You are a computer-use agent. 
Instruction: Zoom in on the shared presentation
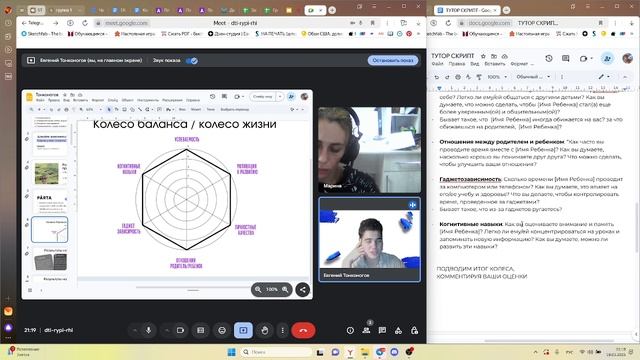coord(285,289)
